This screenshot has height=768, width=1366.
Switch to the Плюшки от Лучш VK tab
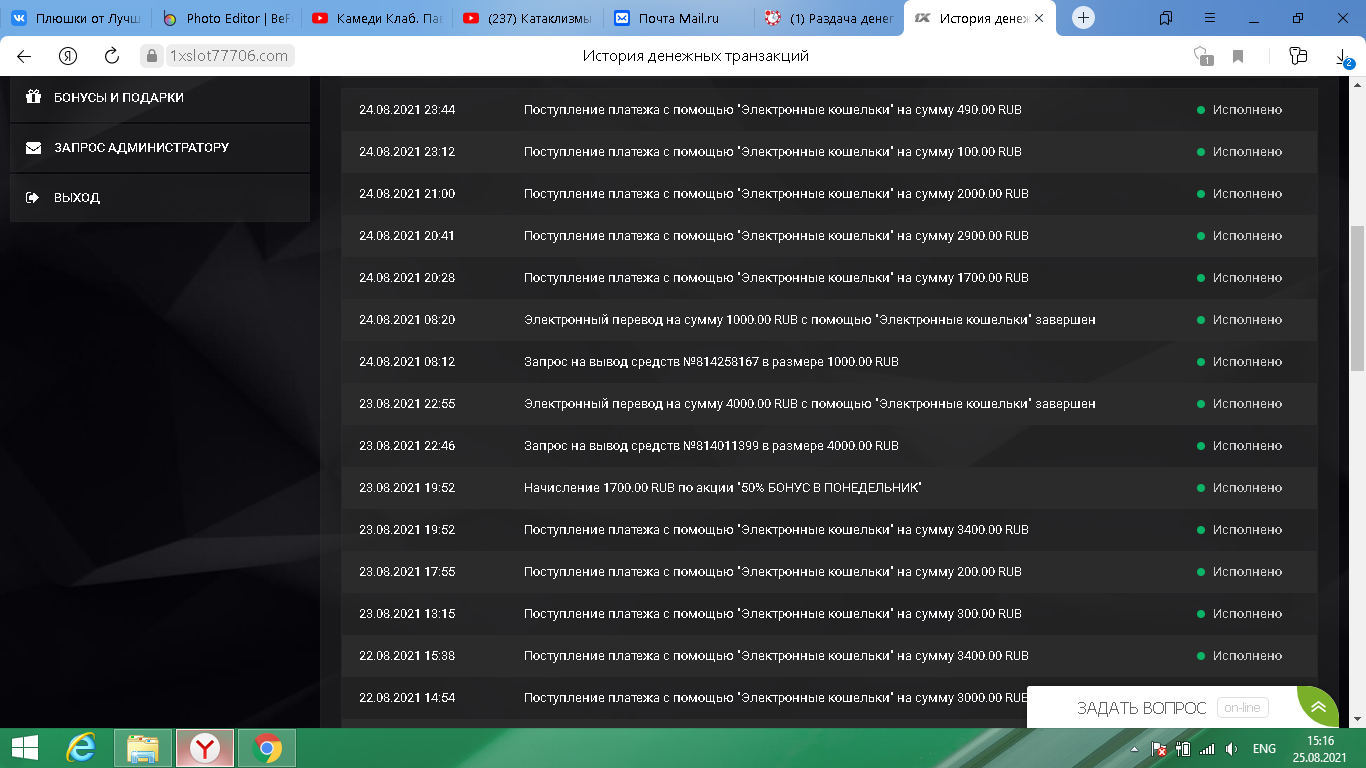coord(76,18)
